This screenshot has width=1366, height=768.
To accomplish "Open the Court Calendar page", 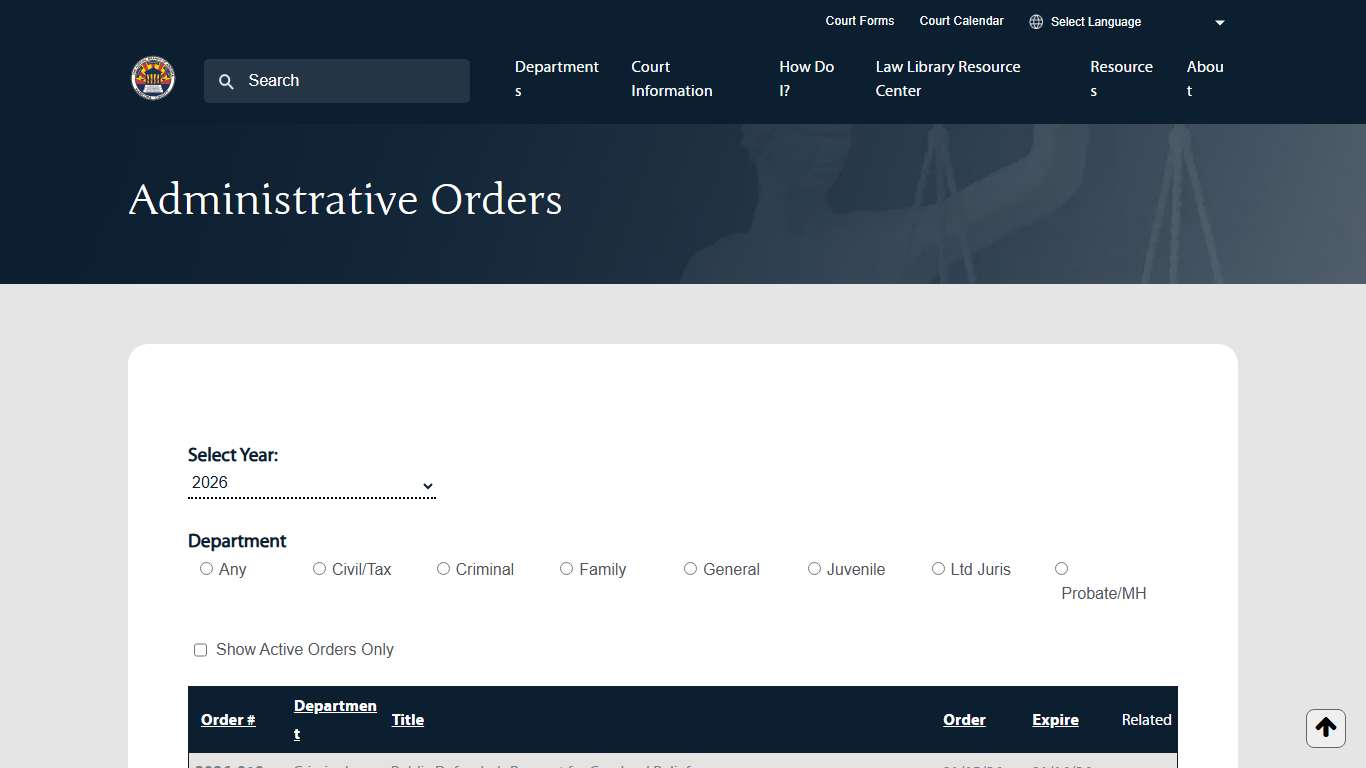I will click(x=961, y=21).
